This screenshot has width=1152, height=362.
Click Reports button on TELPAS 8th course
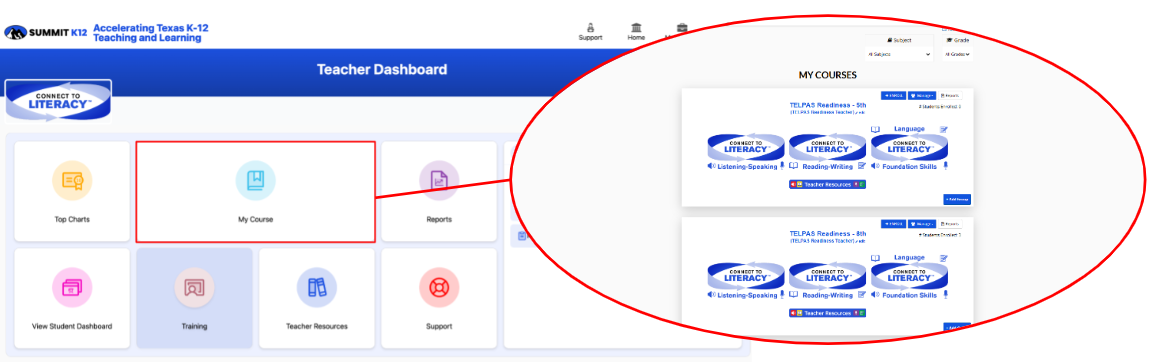950,224
